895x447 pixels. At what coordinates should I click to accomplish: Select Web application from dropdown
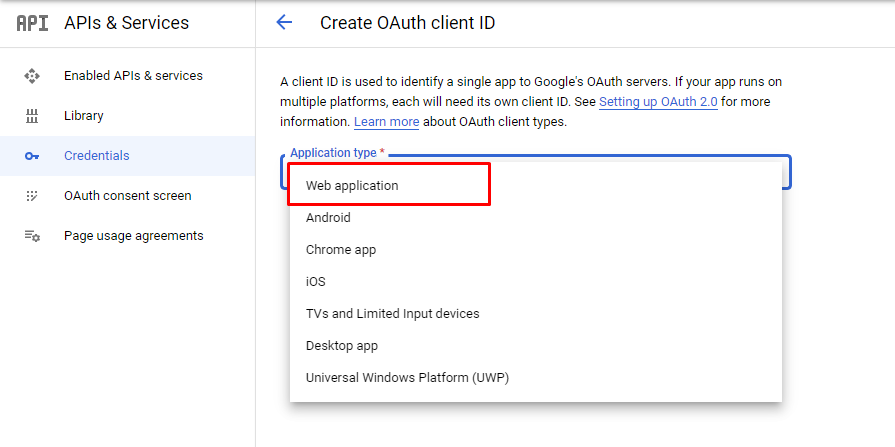352,186
